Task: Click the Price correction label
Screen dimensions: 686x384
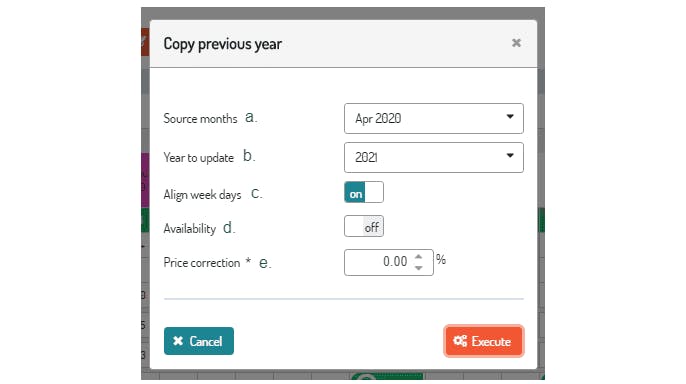Action: coord(202,262)
